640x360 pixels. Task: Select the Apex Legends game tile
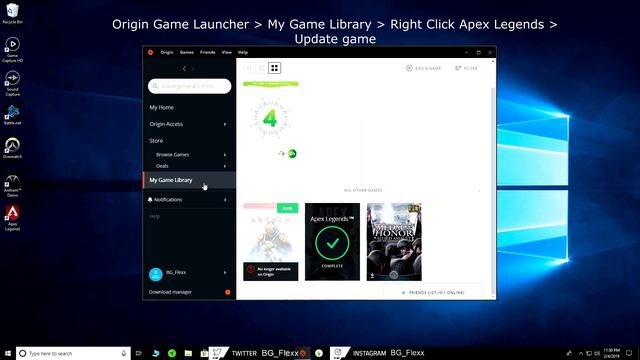pos(332,242)
